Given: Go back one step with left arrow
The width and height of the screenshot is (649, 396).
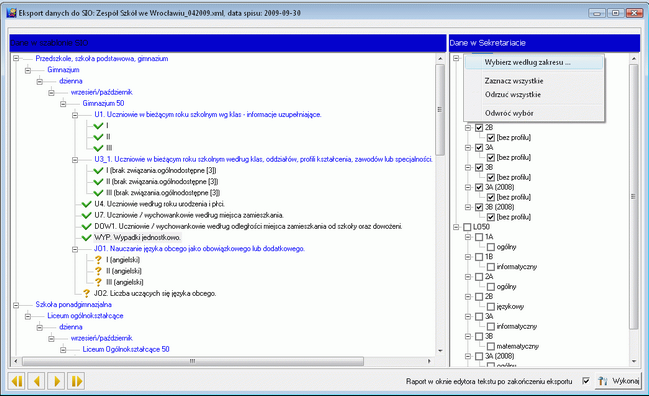Looking at the screenshot, I should click(37, 381).
